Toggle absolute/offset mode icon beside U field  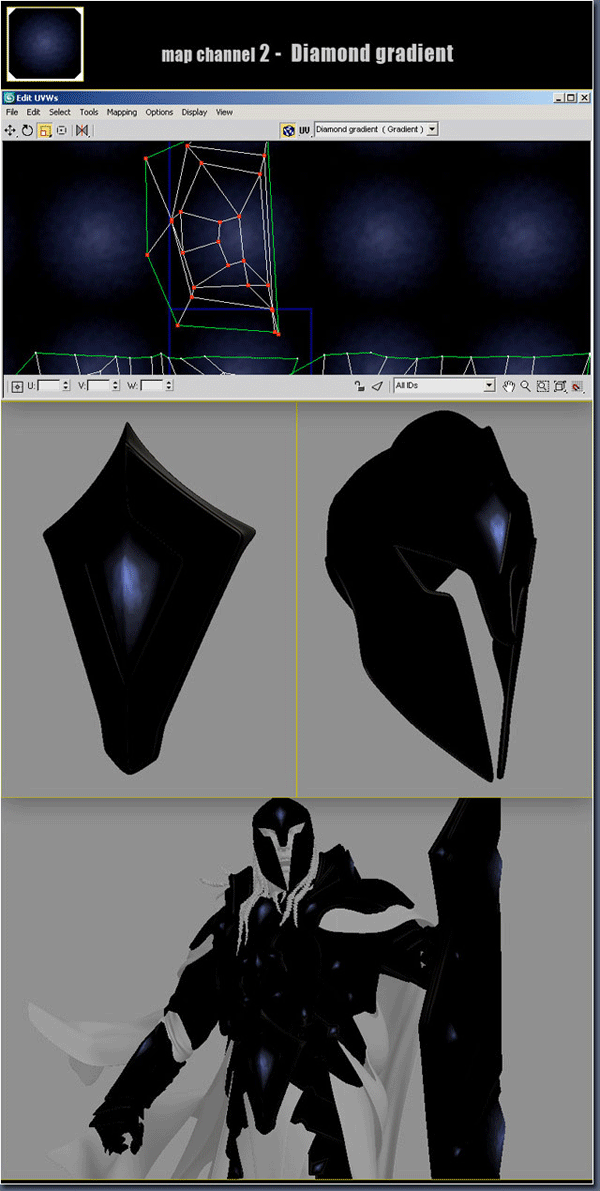pos(16,386)
